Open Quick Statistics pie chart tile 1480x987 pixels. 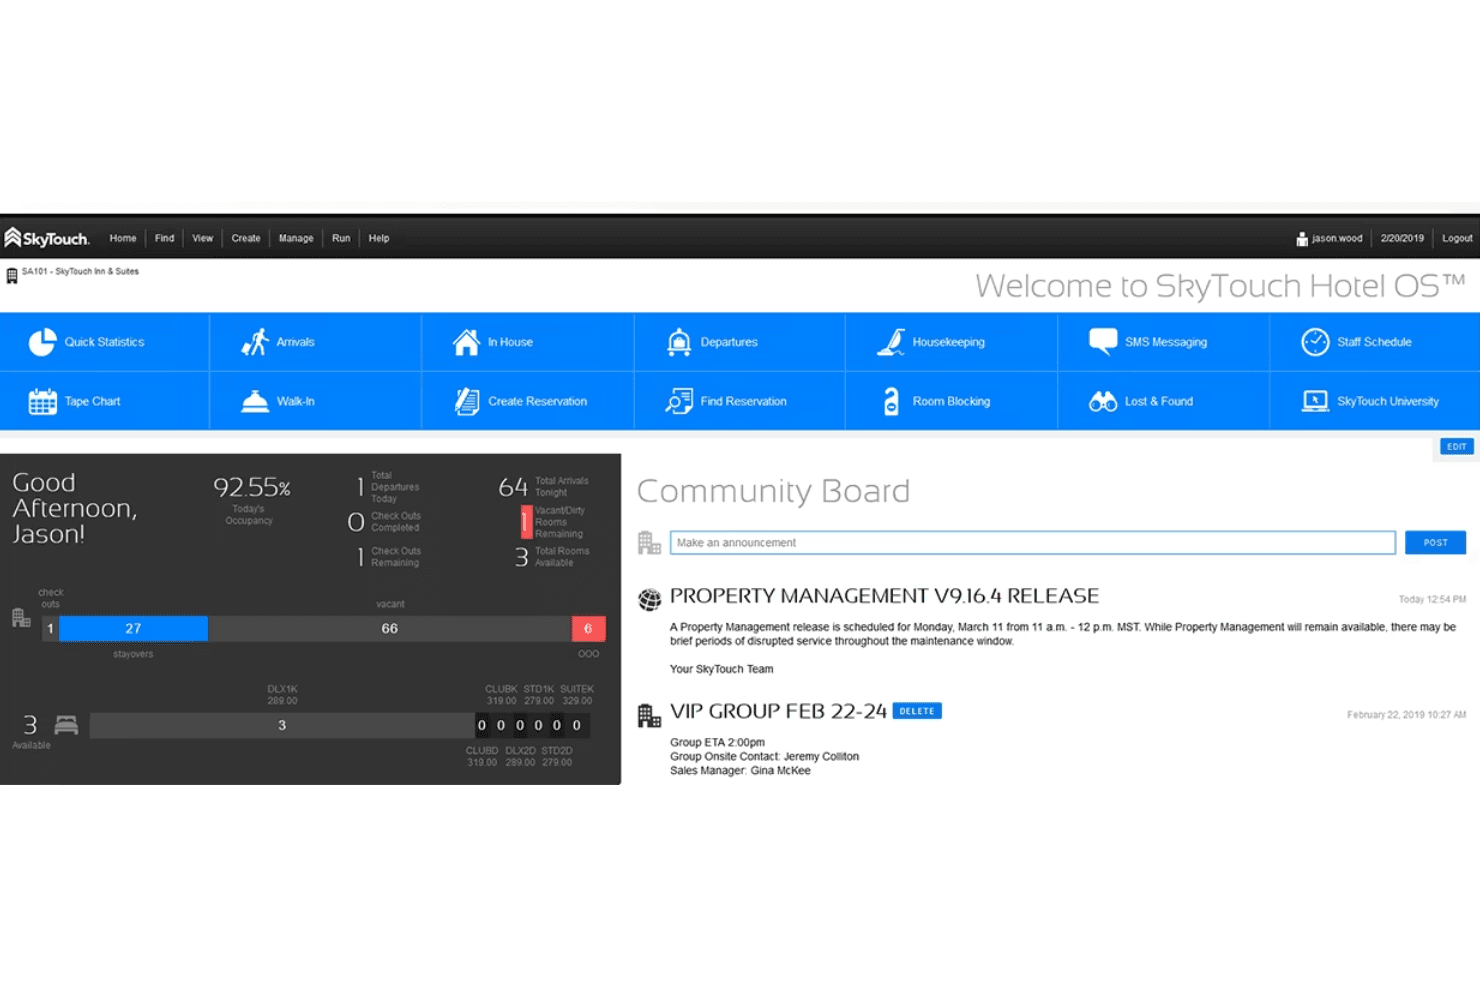[105, 342]
